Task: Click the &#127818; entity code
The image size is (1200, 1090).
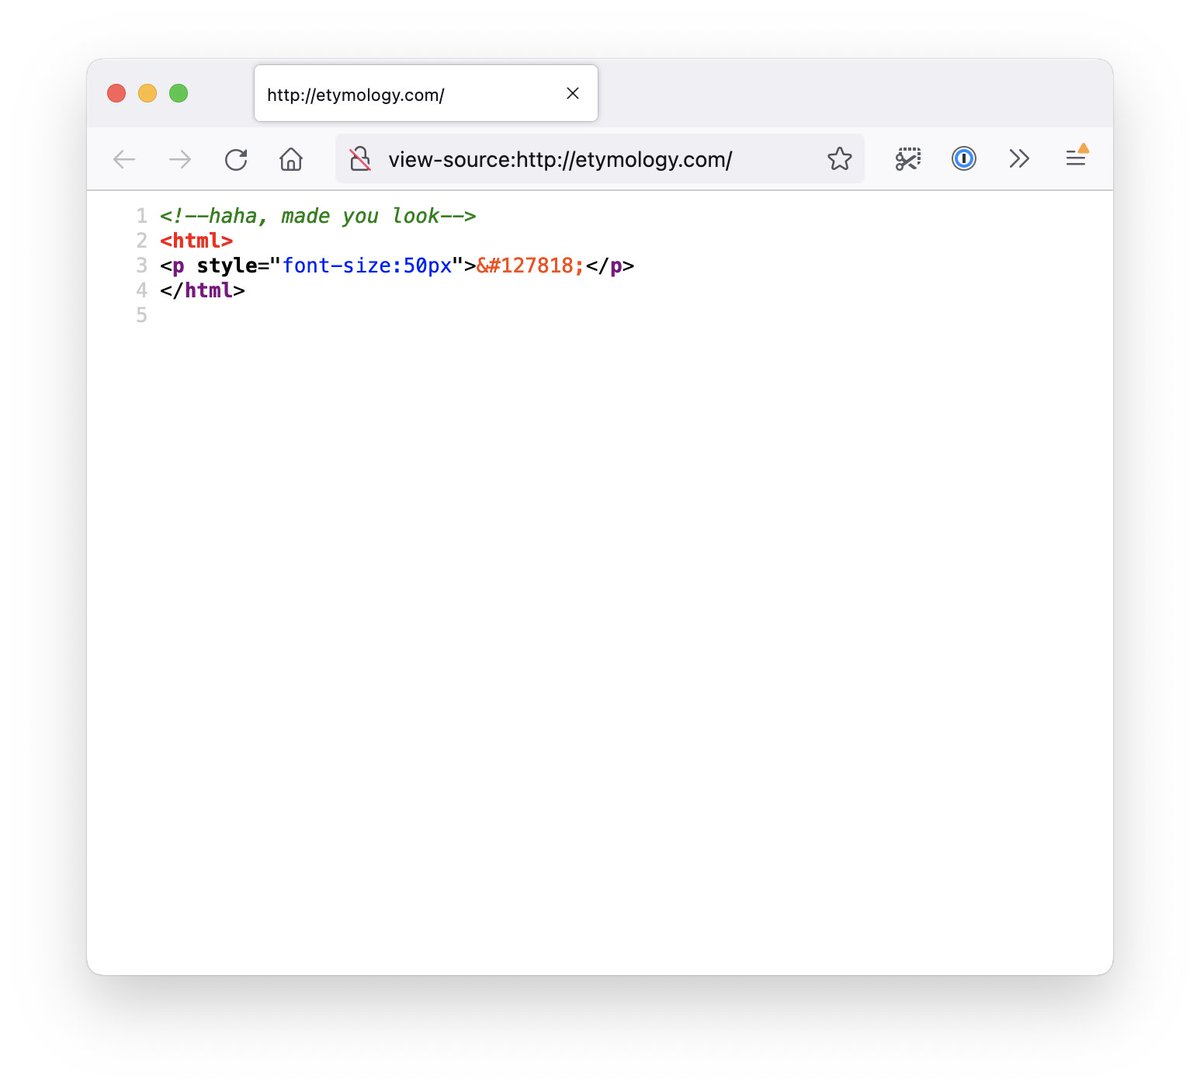Action: (x=531, y=266)
